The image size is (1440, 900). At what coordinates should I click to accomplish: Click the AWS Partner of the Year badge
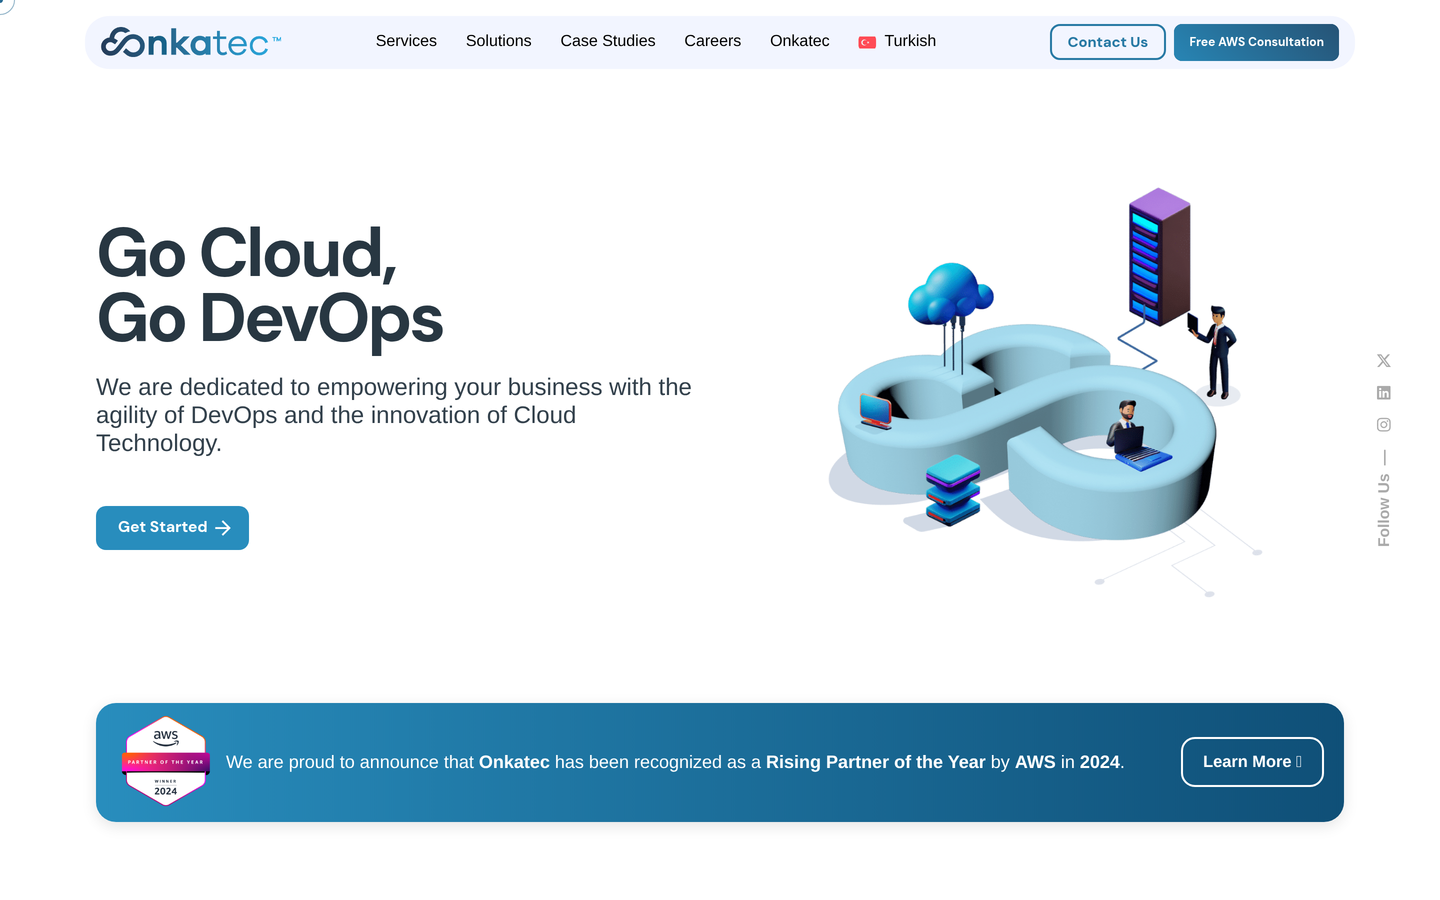pyautogui.click(x=166, y=762)
